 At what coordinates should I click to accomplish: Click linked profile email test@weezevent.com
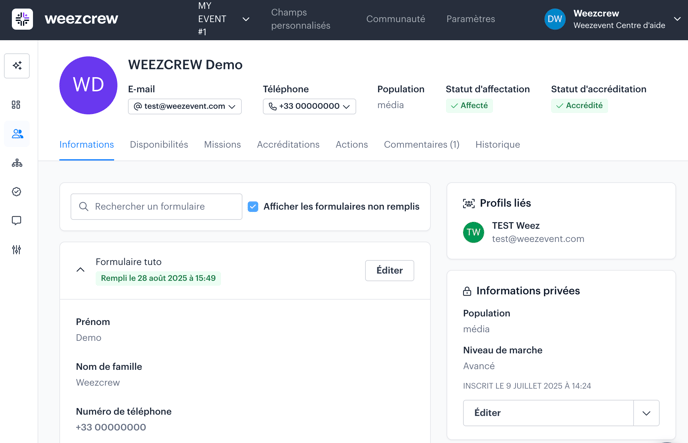[x=538, y=239]
